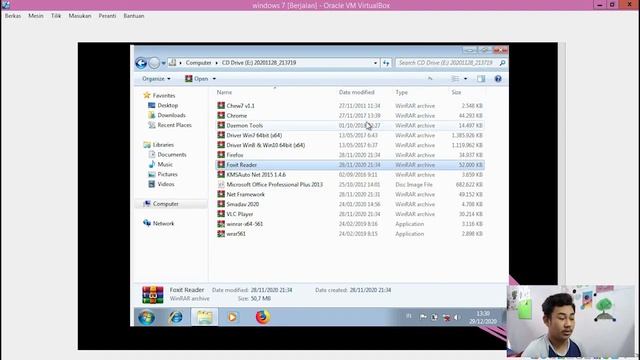Click the Explorer Forward arrow button
This screenshot has width=640, height=360.
click(154, 63)
